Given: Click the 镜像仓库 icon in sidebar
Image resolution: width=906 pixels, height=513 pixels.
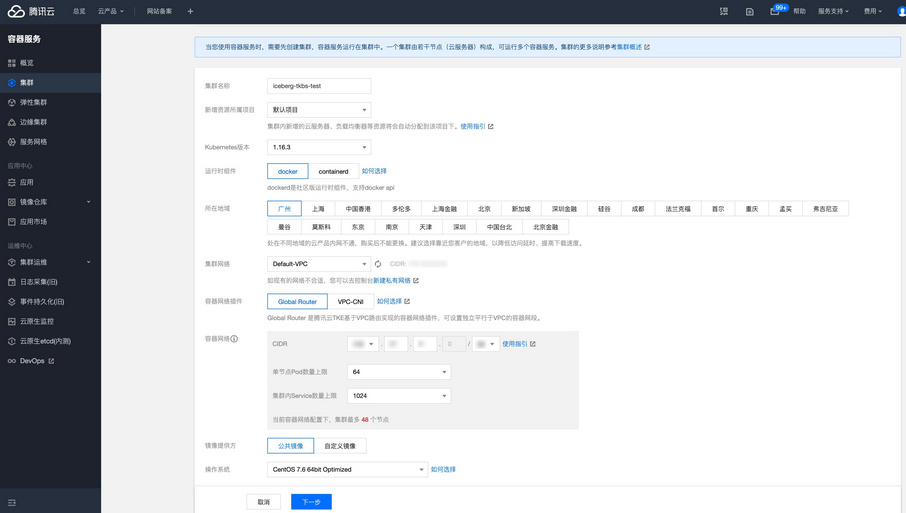Looking at the screenshot, I should click(12, 202).
